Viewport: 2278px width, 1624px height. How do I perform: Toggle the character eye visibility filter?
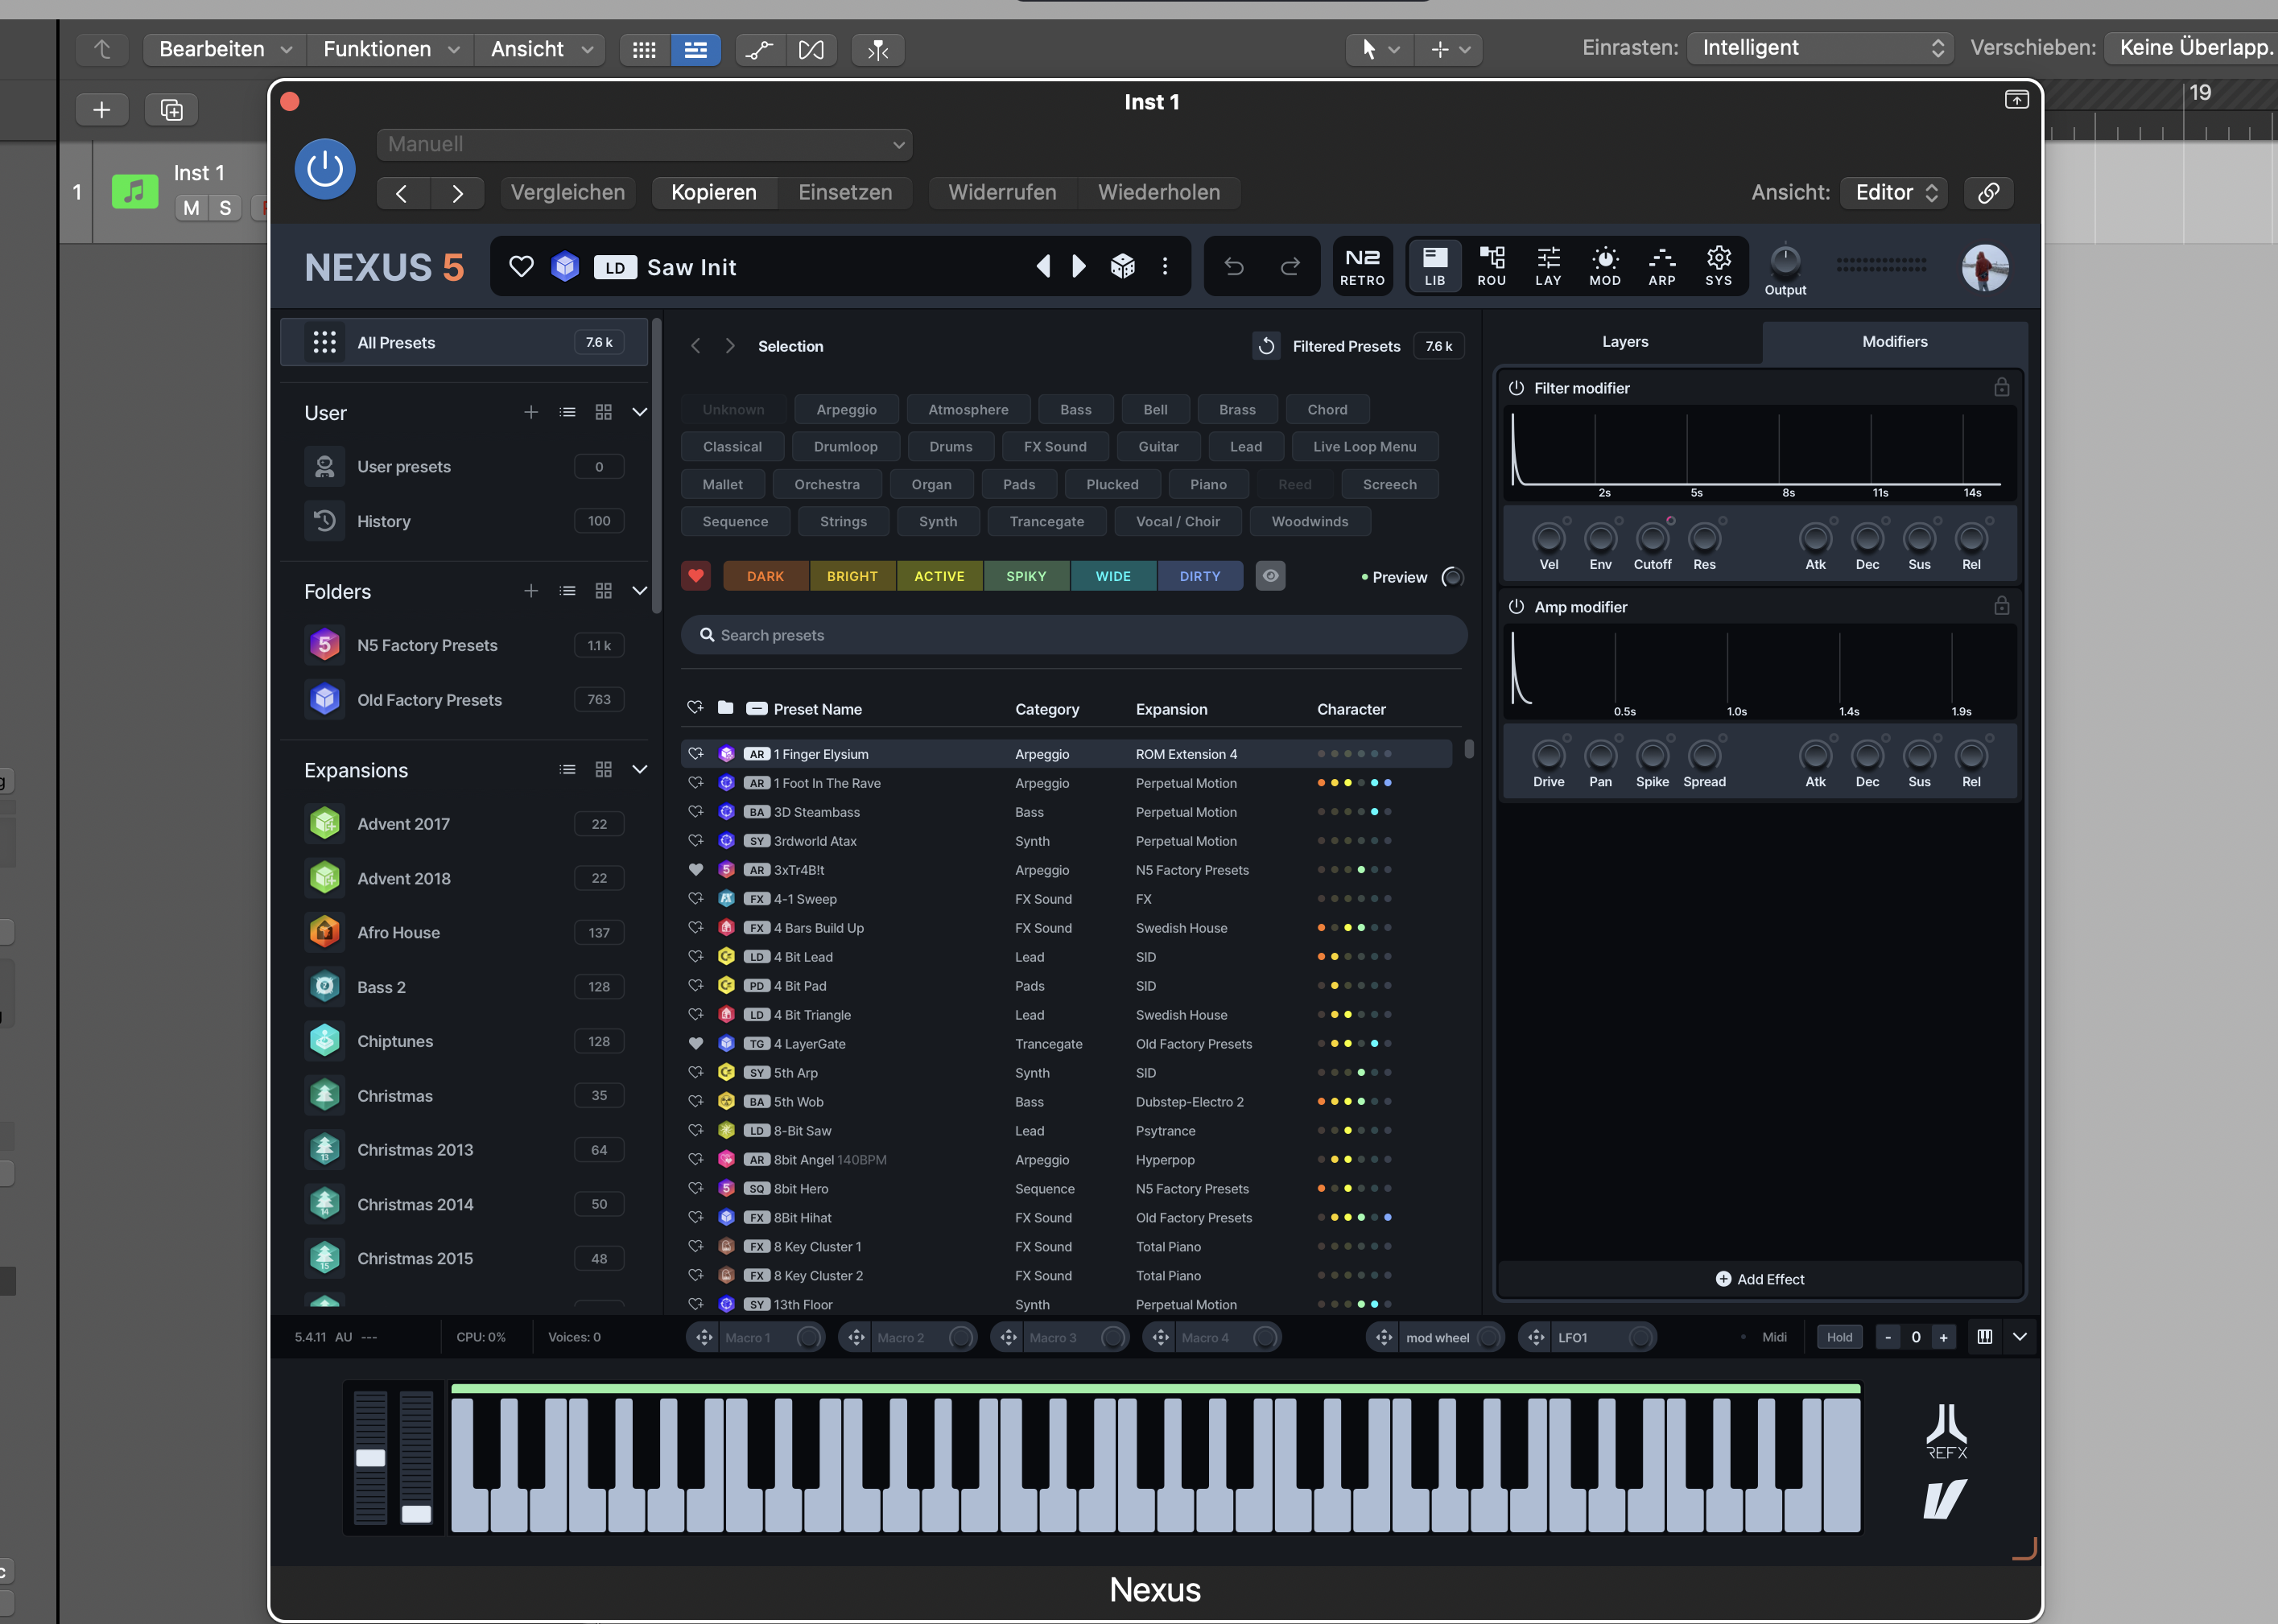[1270, 576]
